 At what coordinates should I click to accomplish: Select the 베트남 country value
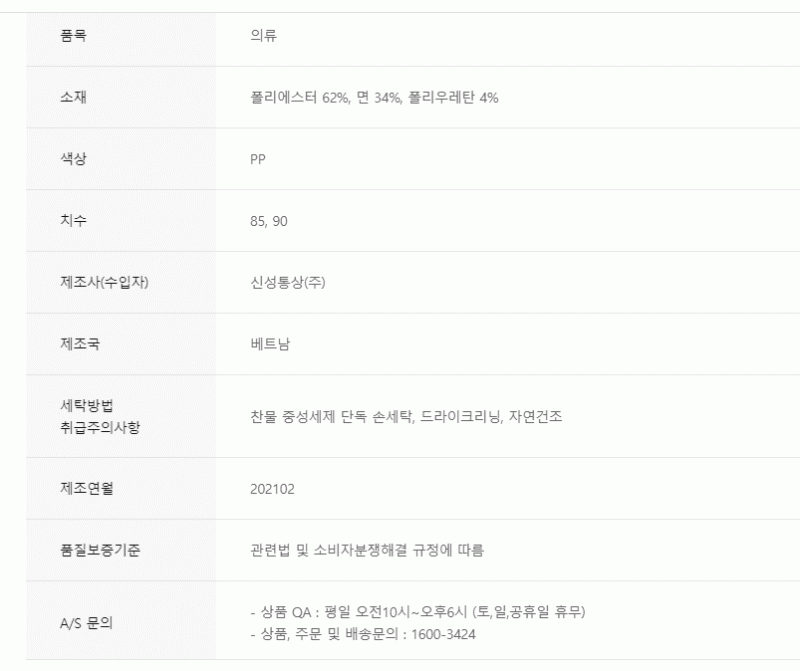(x=270, y=344)
